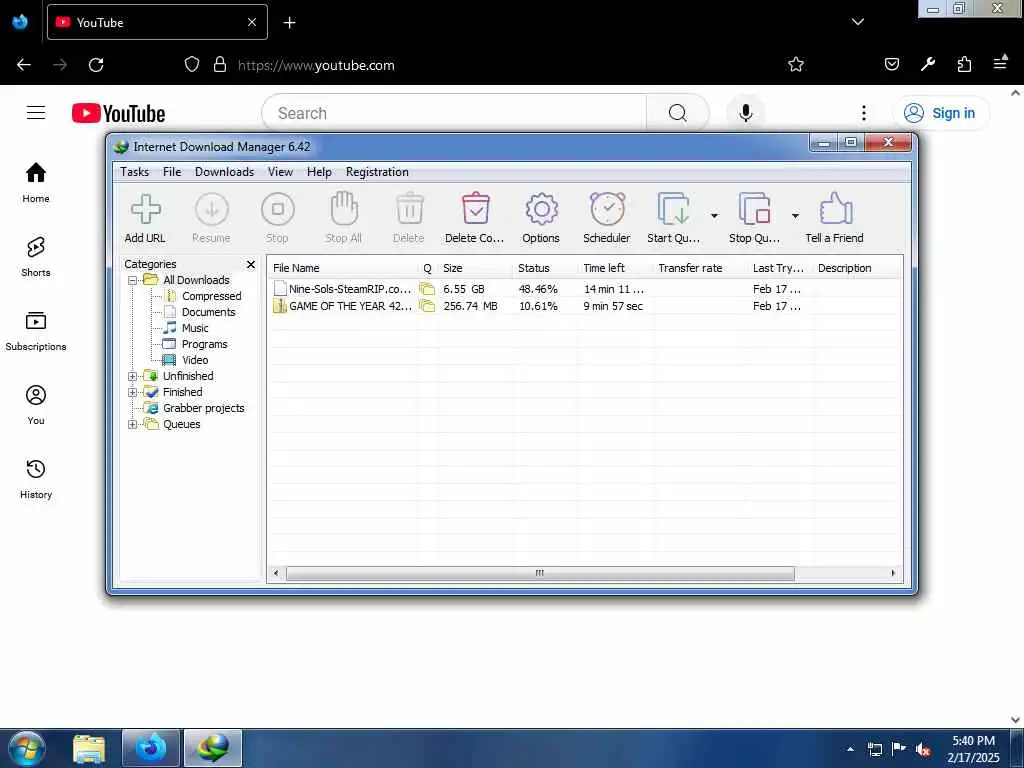The width and height of the screenshot is (1024, 768).
Task: Expand the Queues category node
Action: click(x=133, y=424)
